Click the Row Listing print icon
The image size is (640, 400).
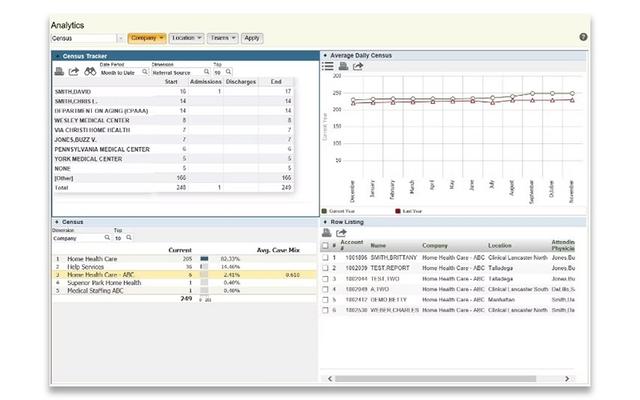click(327, 233)
